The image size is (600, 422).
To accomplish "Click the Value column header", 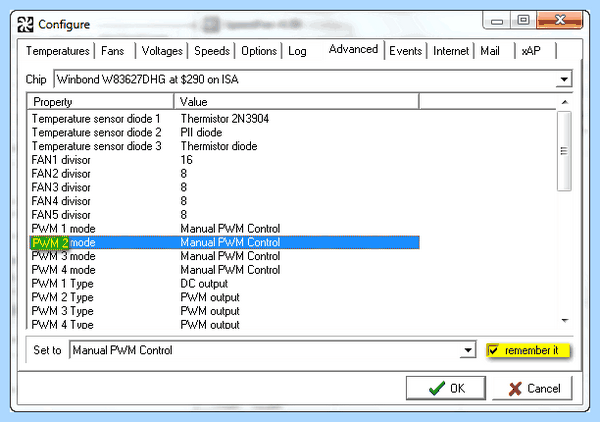I will click(297, 102).
